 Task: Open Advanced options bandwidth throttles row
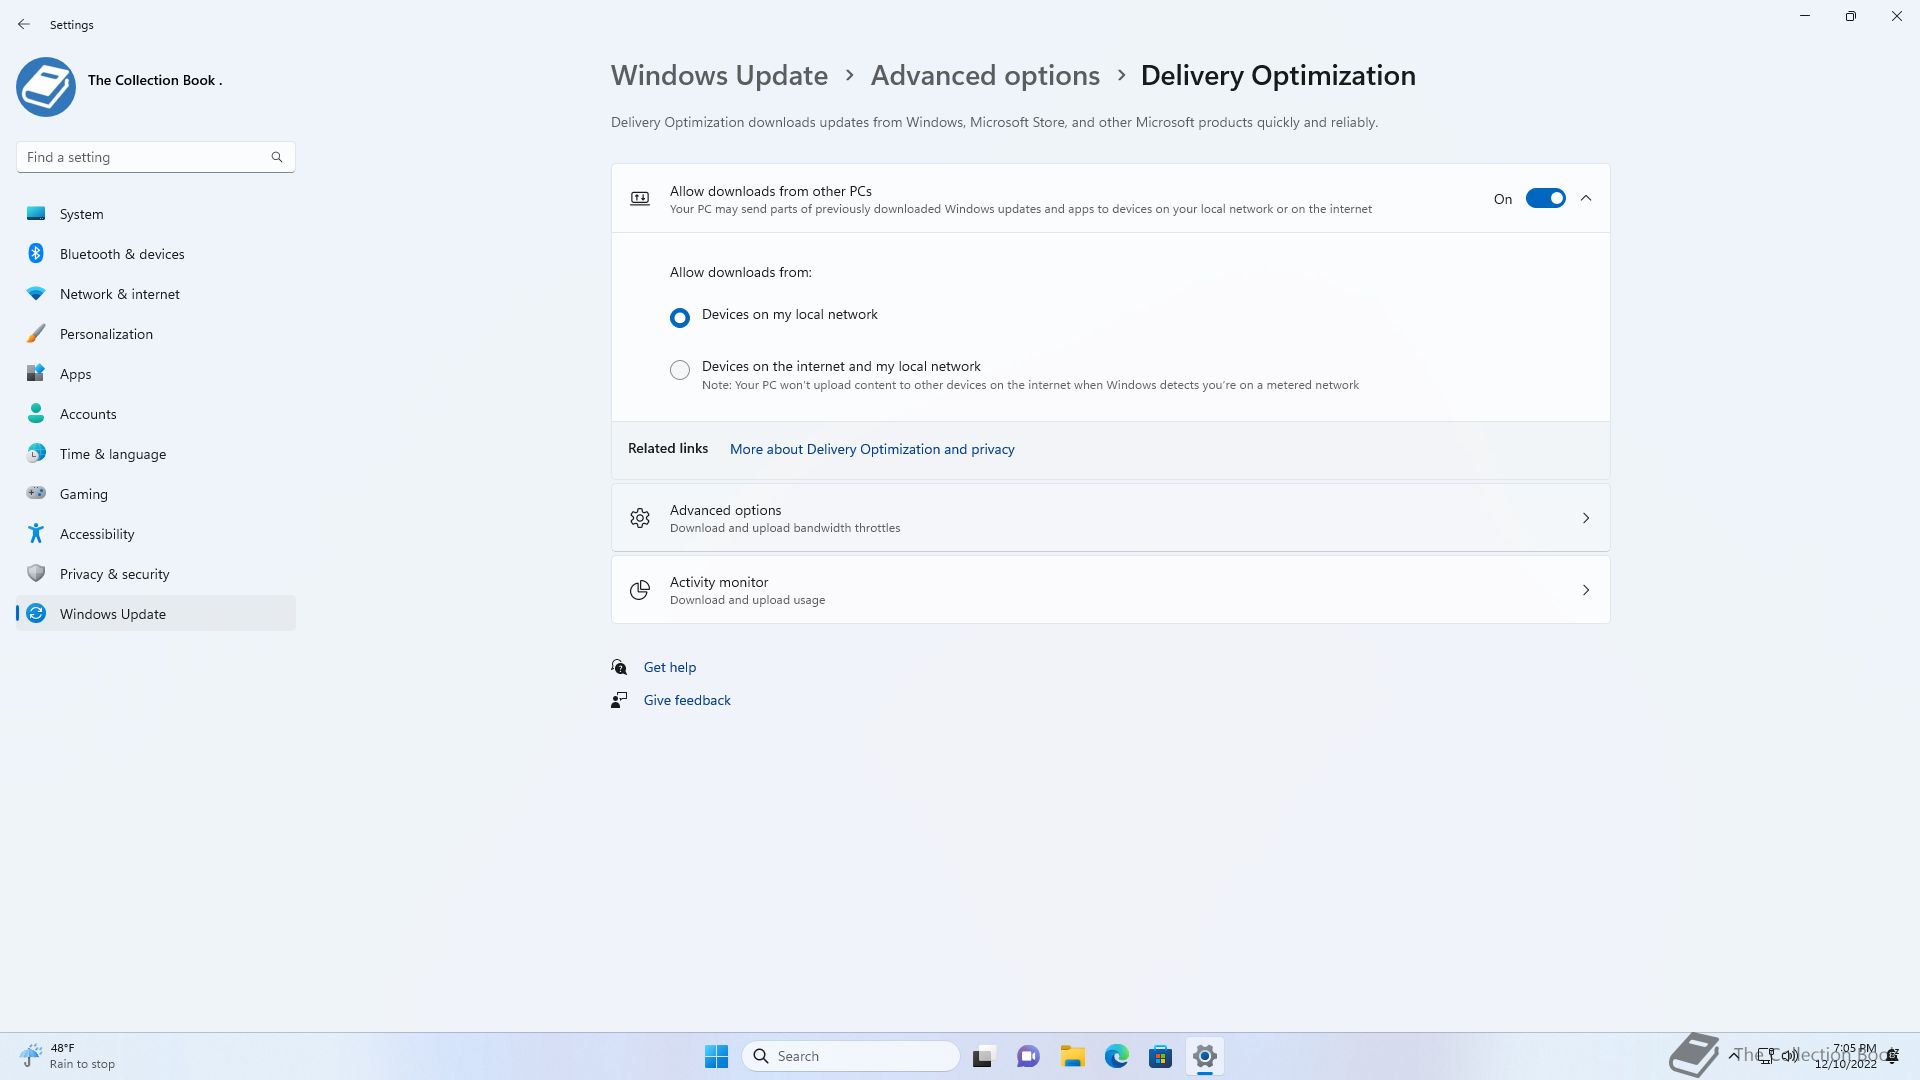(x=1110, y=518)
